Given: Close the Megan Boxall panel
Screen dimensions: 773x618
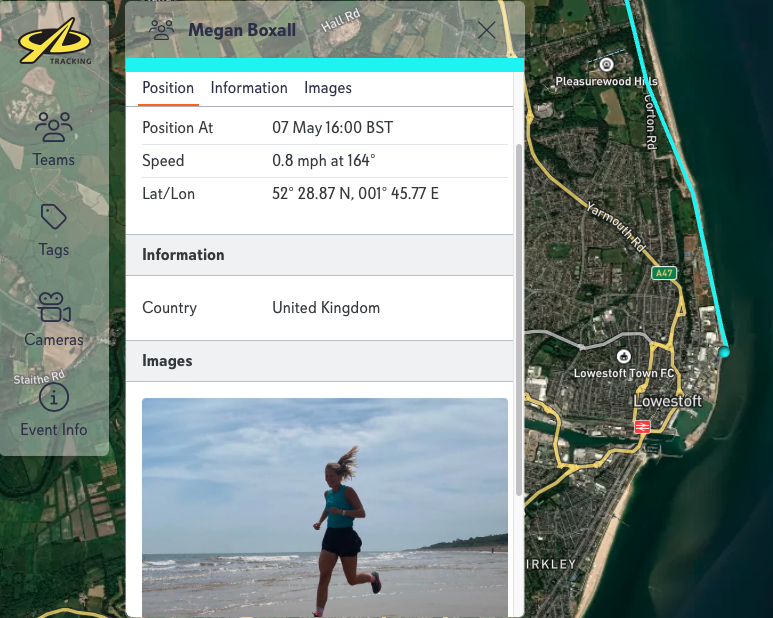Looking at the screenshot, I should point(487,31).
